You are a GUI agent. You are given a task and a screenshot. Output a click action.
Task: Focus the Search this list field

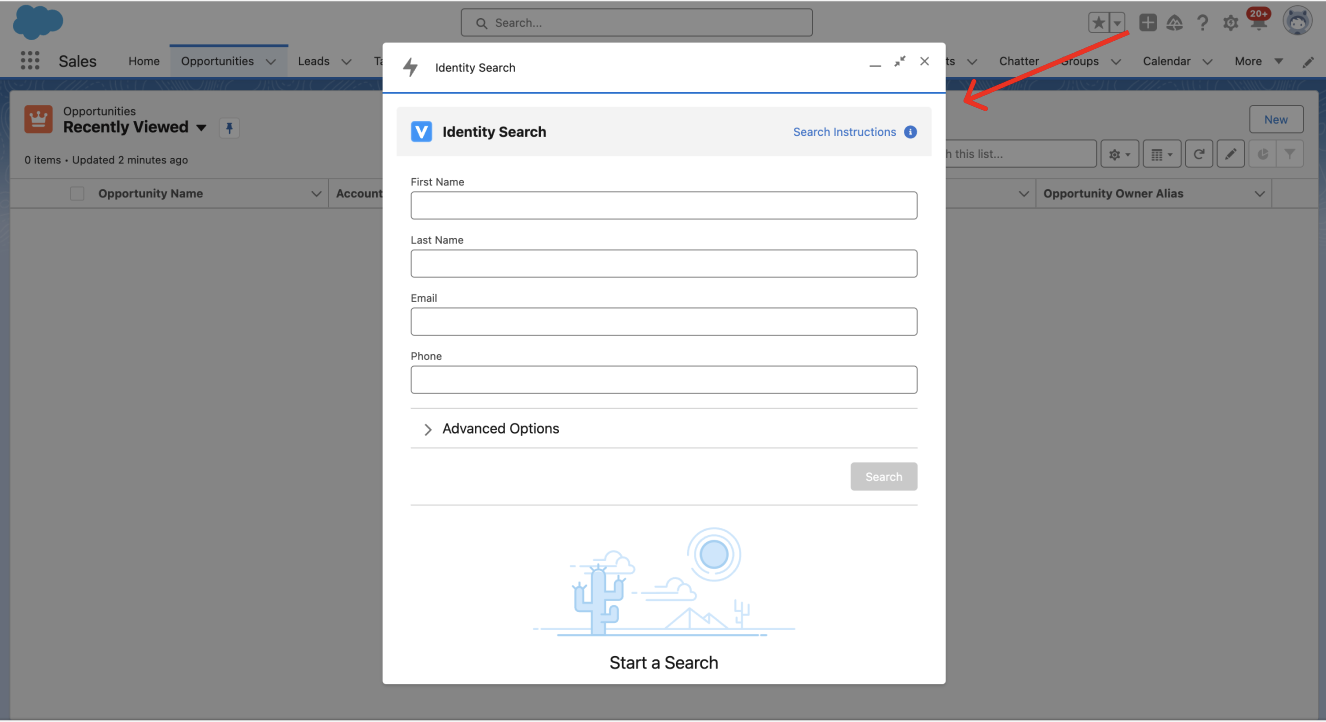click(x=1020, y=154)
